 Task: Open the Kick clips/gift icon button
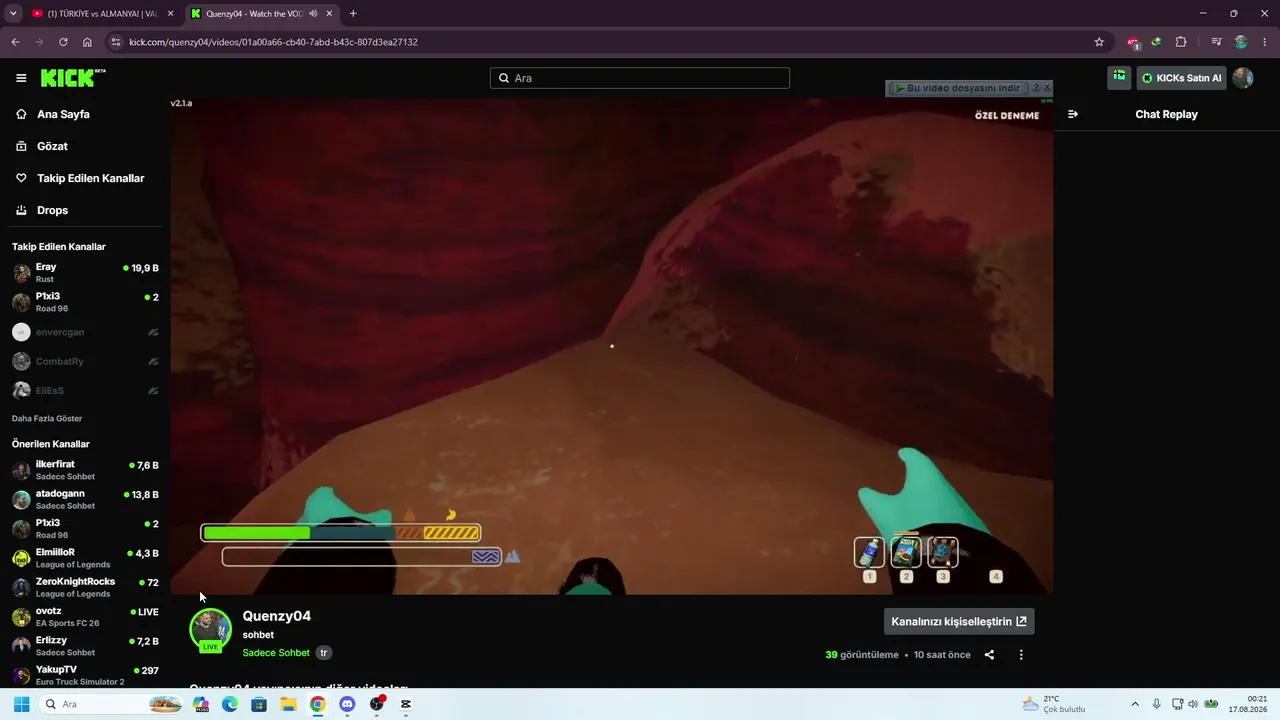coord(1119,77)
